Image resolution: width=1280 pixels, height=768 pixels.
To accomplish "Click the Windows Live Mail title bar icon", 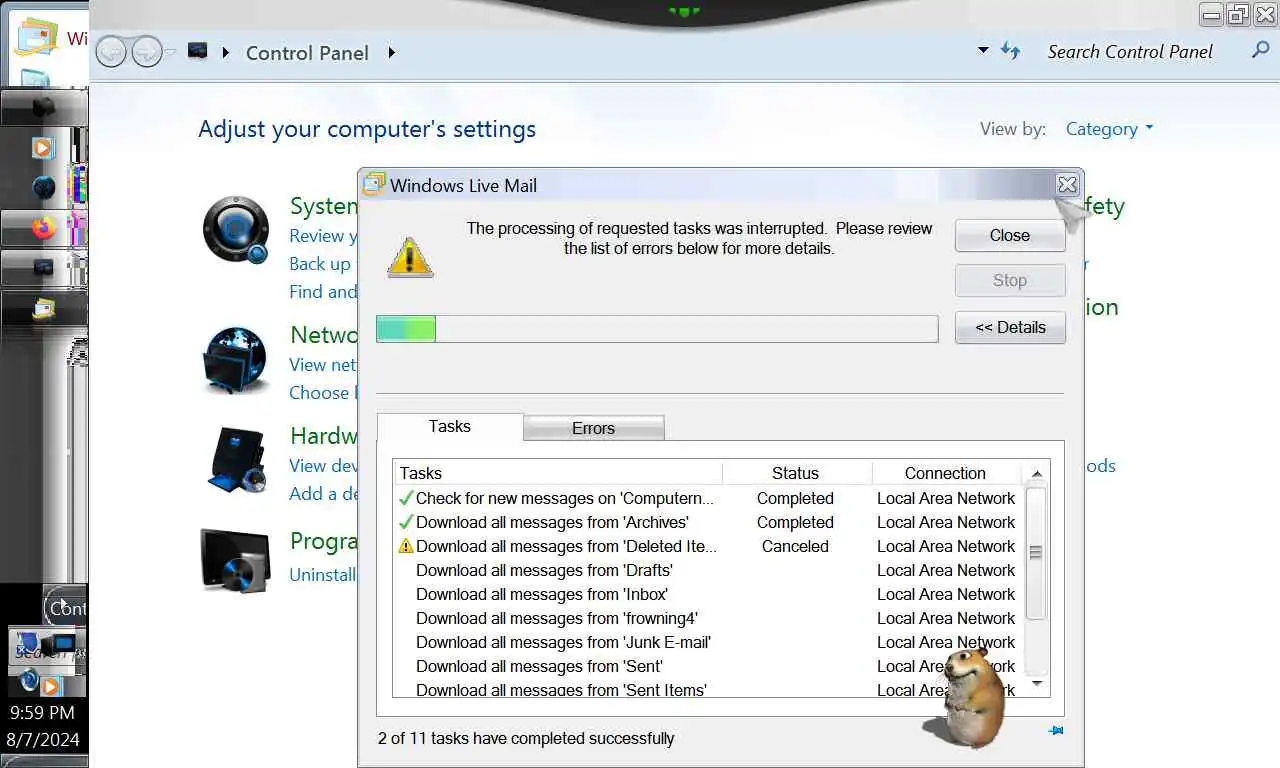I will (374, 184).
